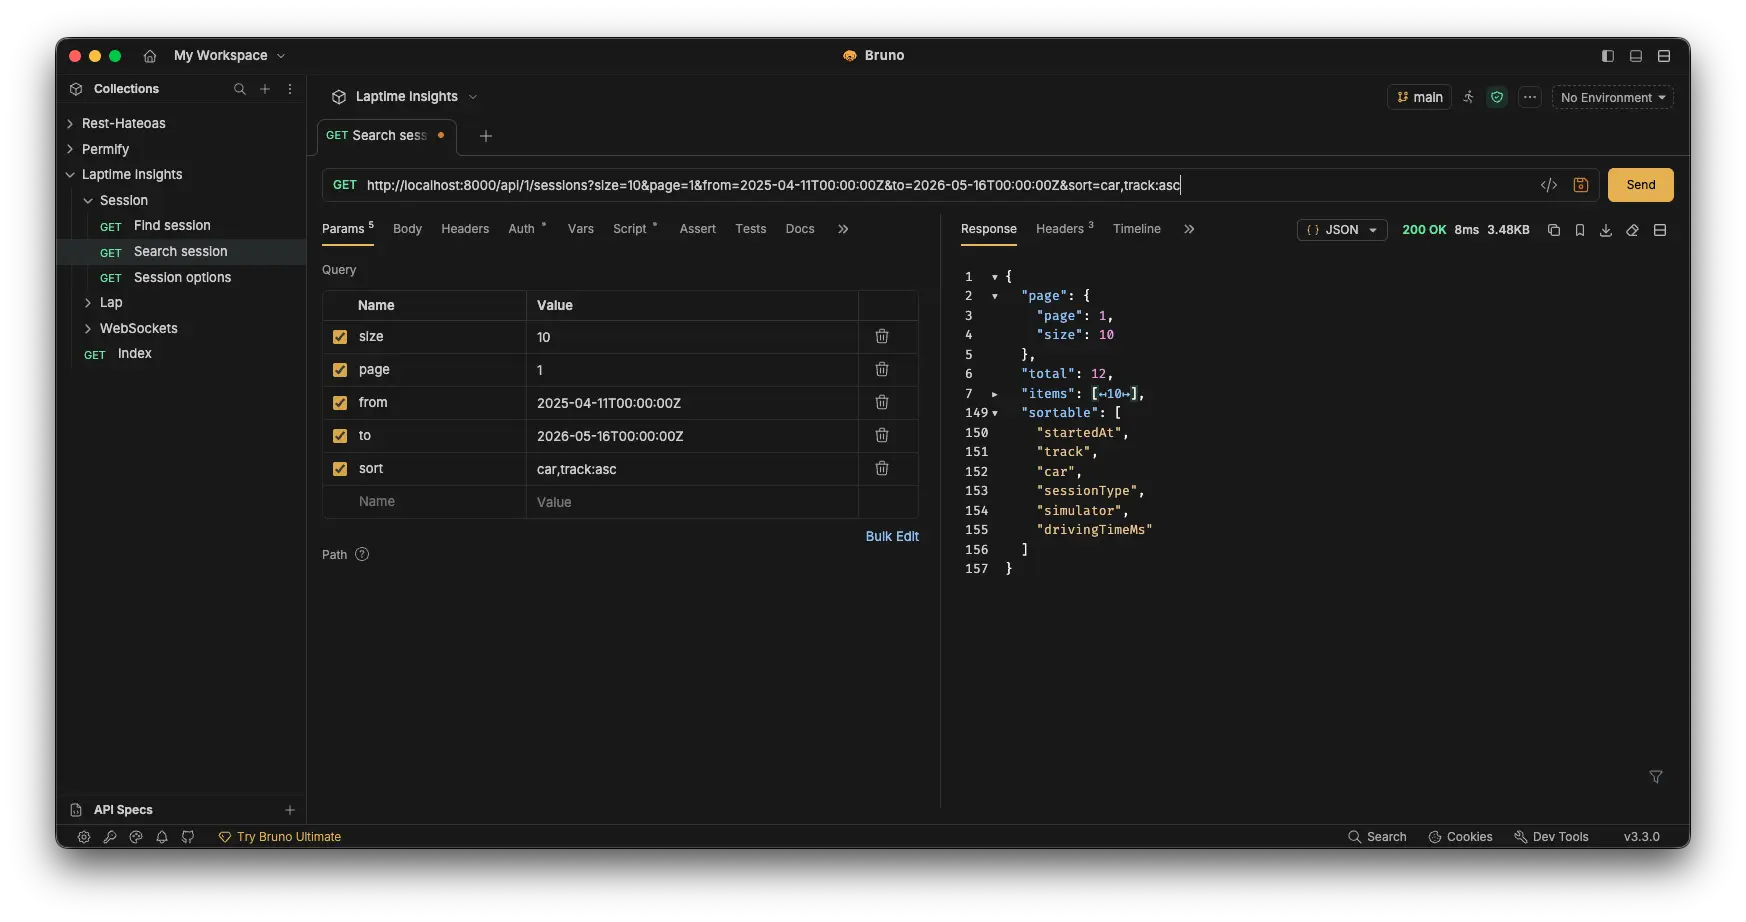Open the response filter funnel icon

point(1656,777)
